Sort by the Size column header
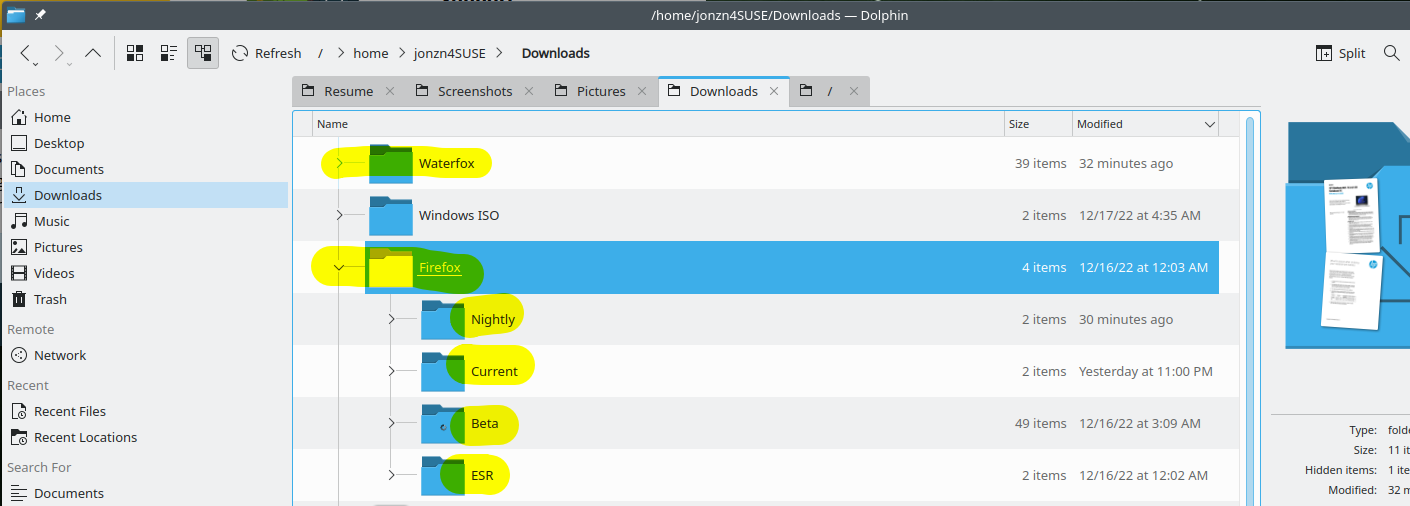The image size is (1410, 506). point(1038,124)
